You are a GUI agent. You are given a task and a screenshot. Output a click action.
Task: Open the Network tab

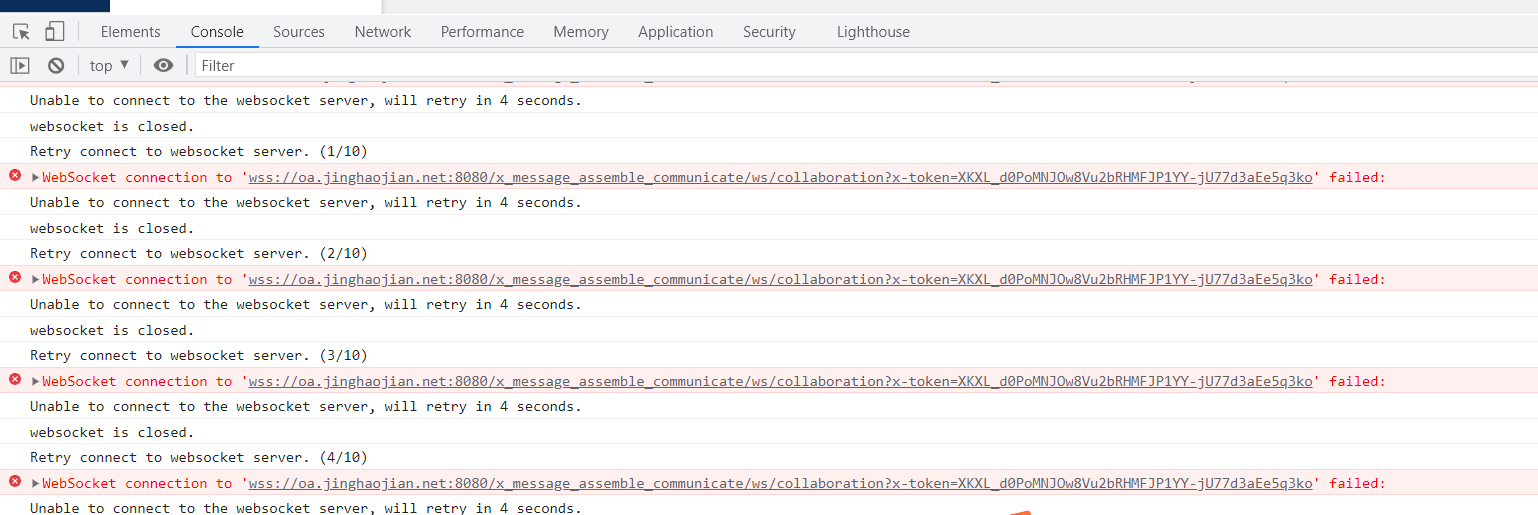[x=383, y=32]
